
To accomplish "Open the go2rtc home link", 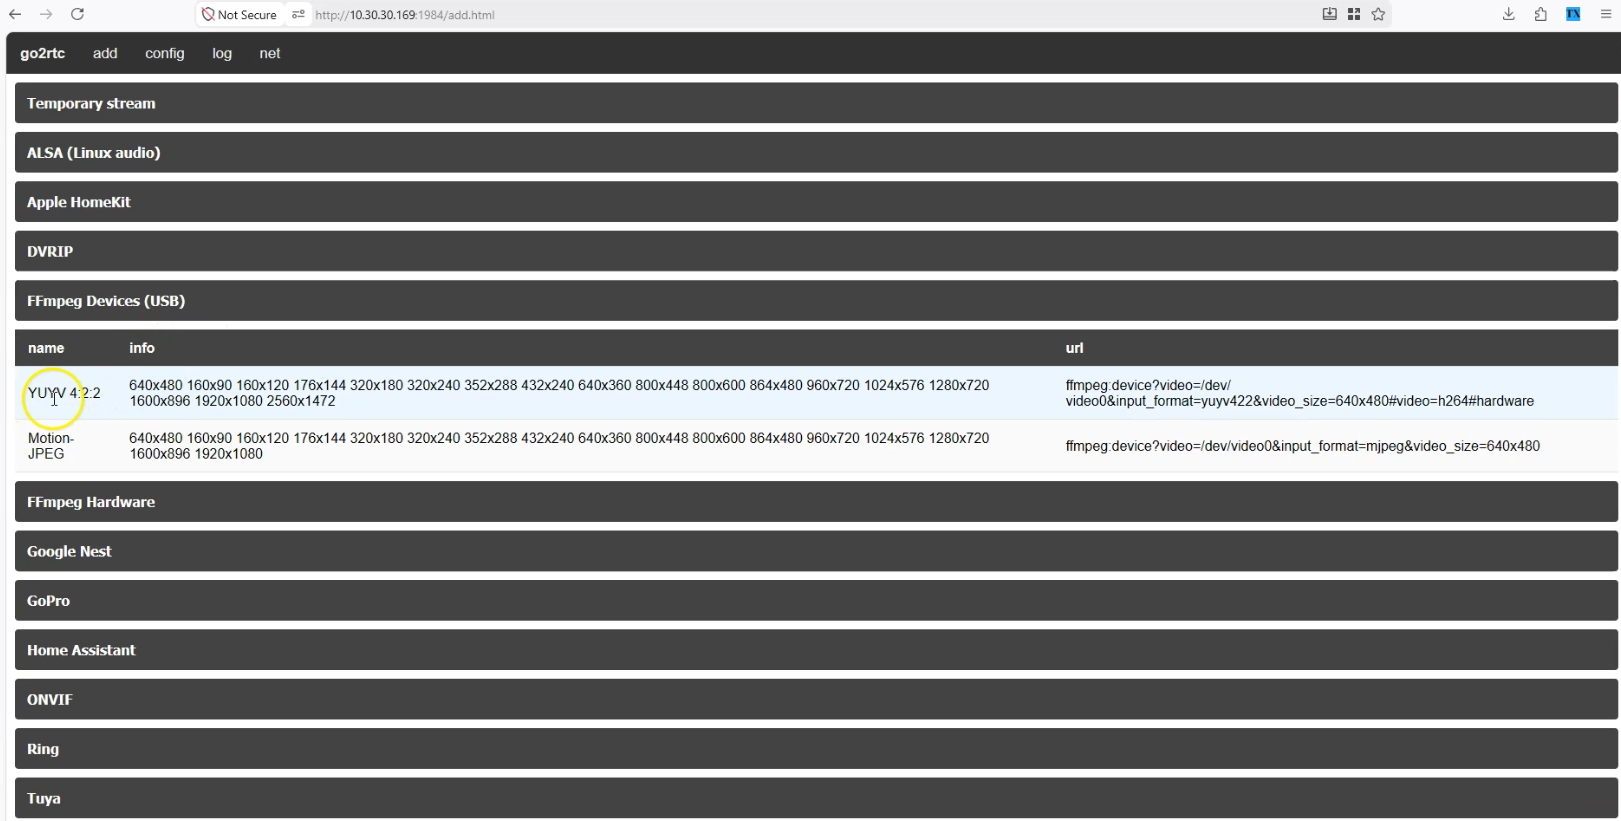I will tap(42, 53).
